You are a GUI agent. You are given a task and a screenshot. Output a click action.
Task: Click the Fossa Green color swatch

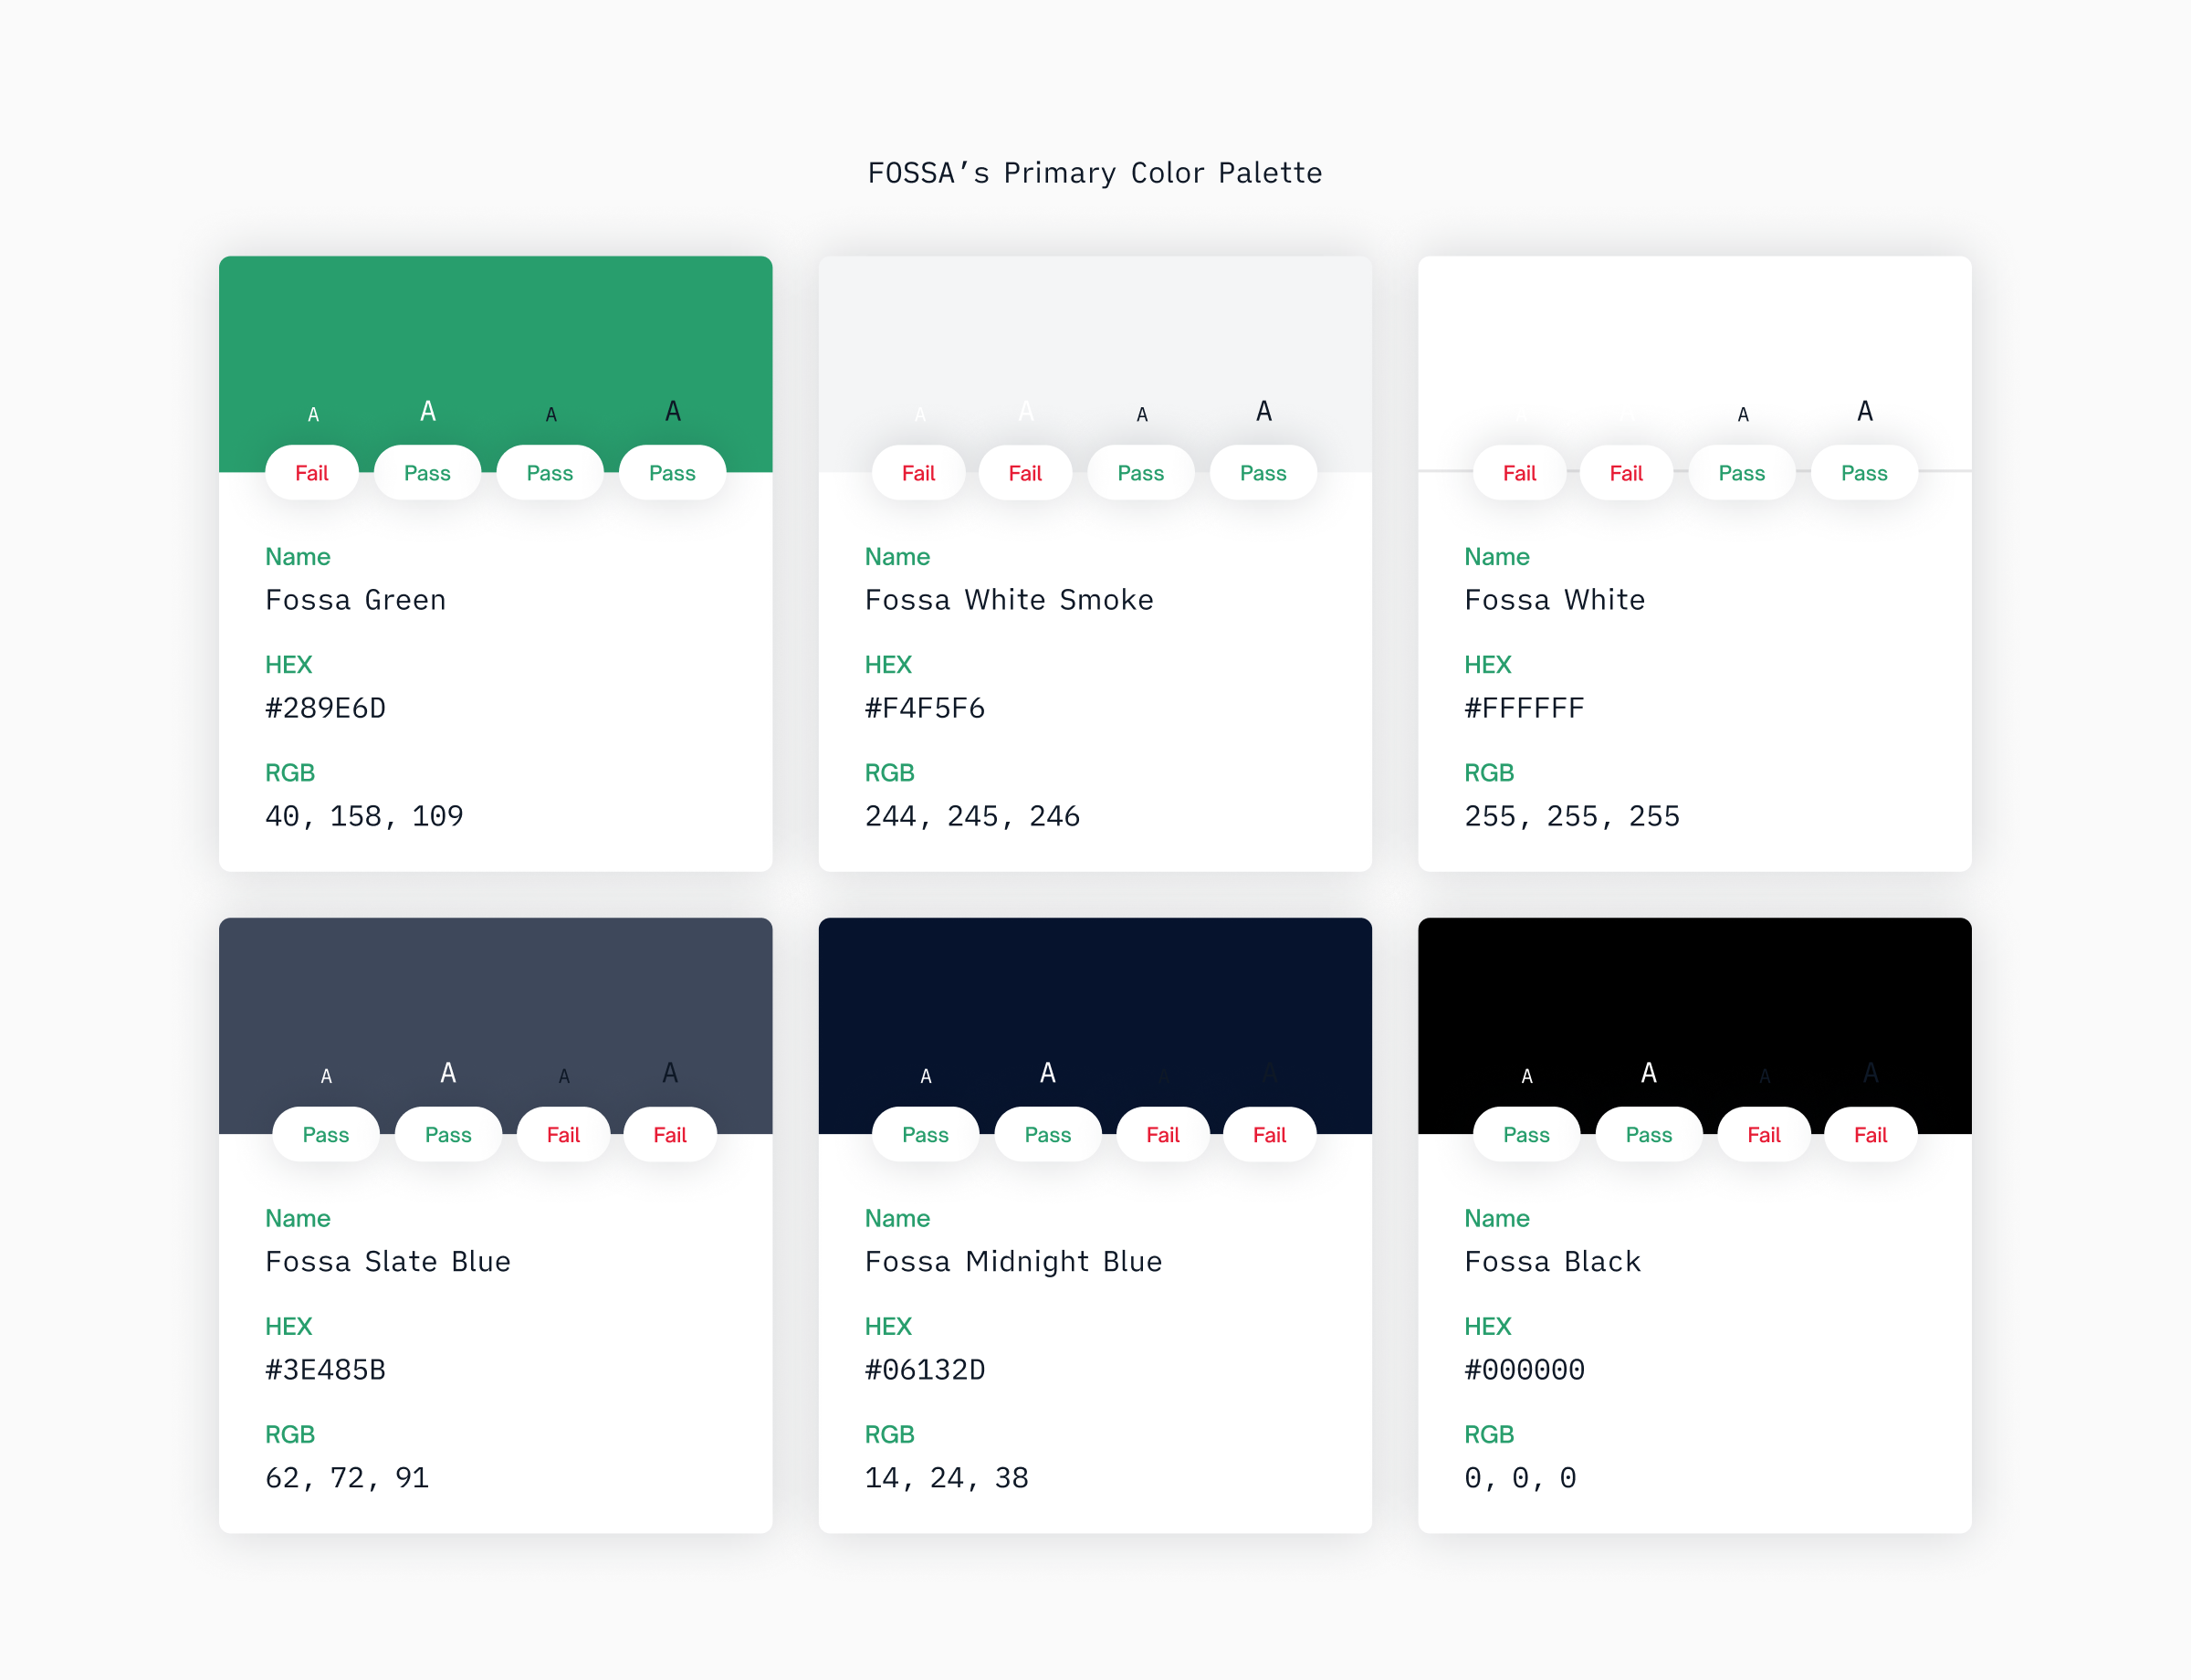(495, 364)
